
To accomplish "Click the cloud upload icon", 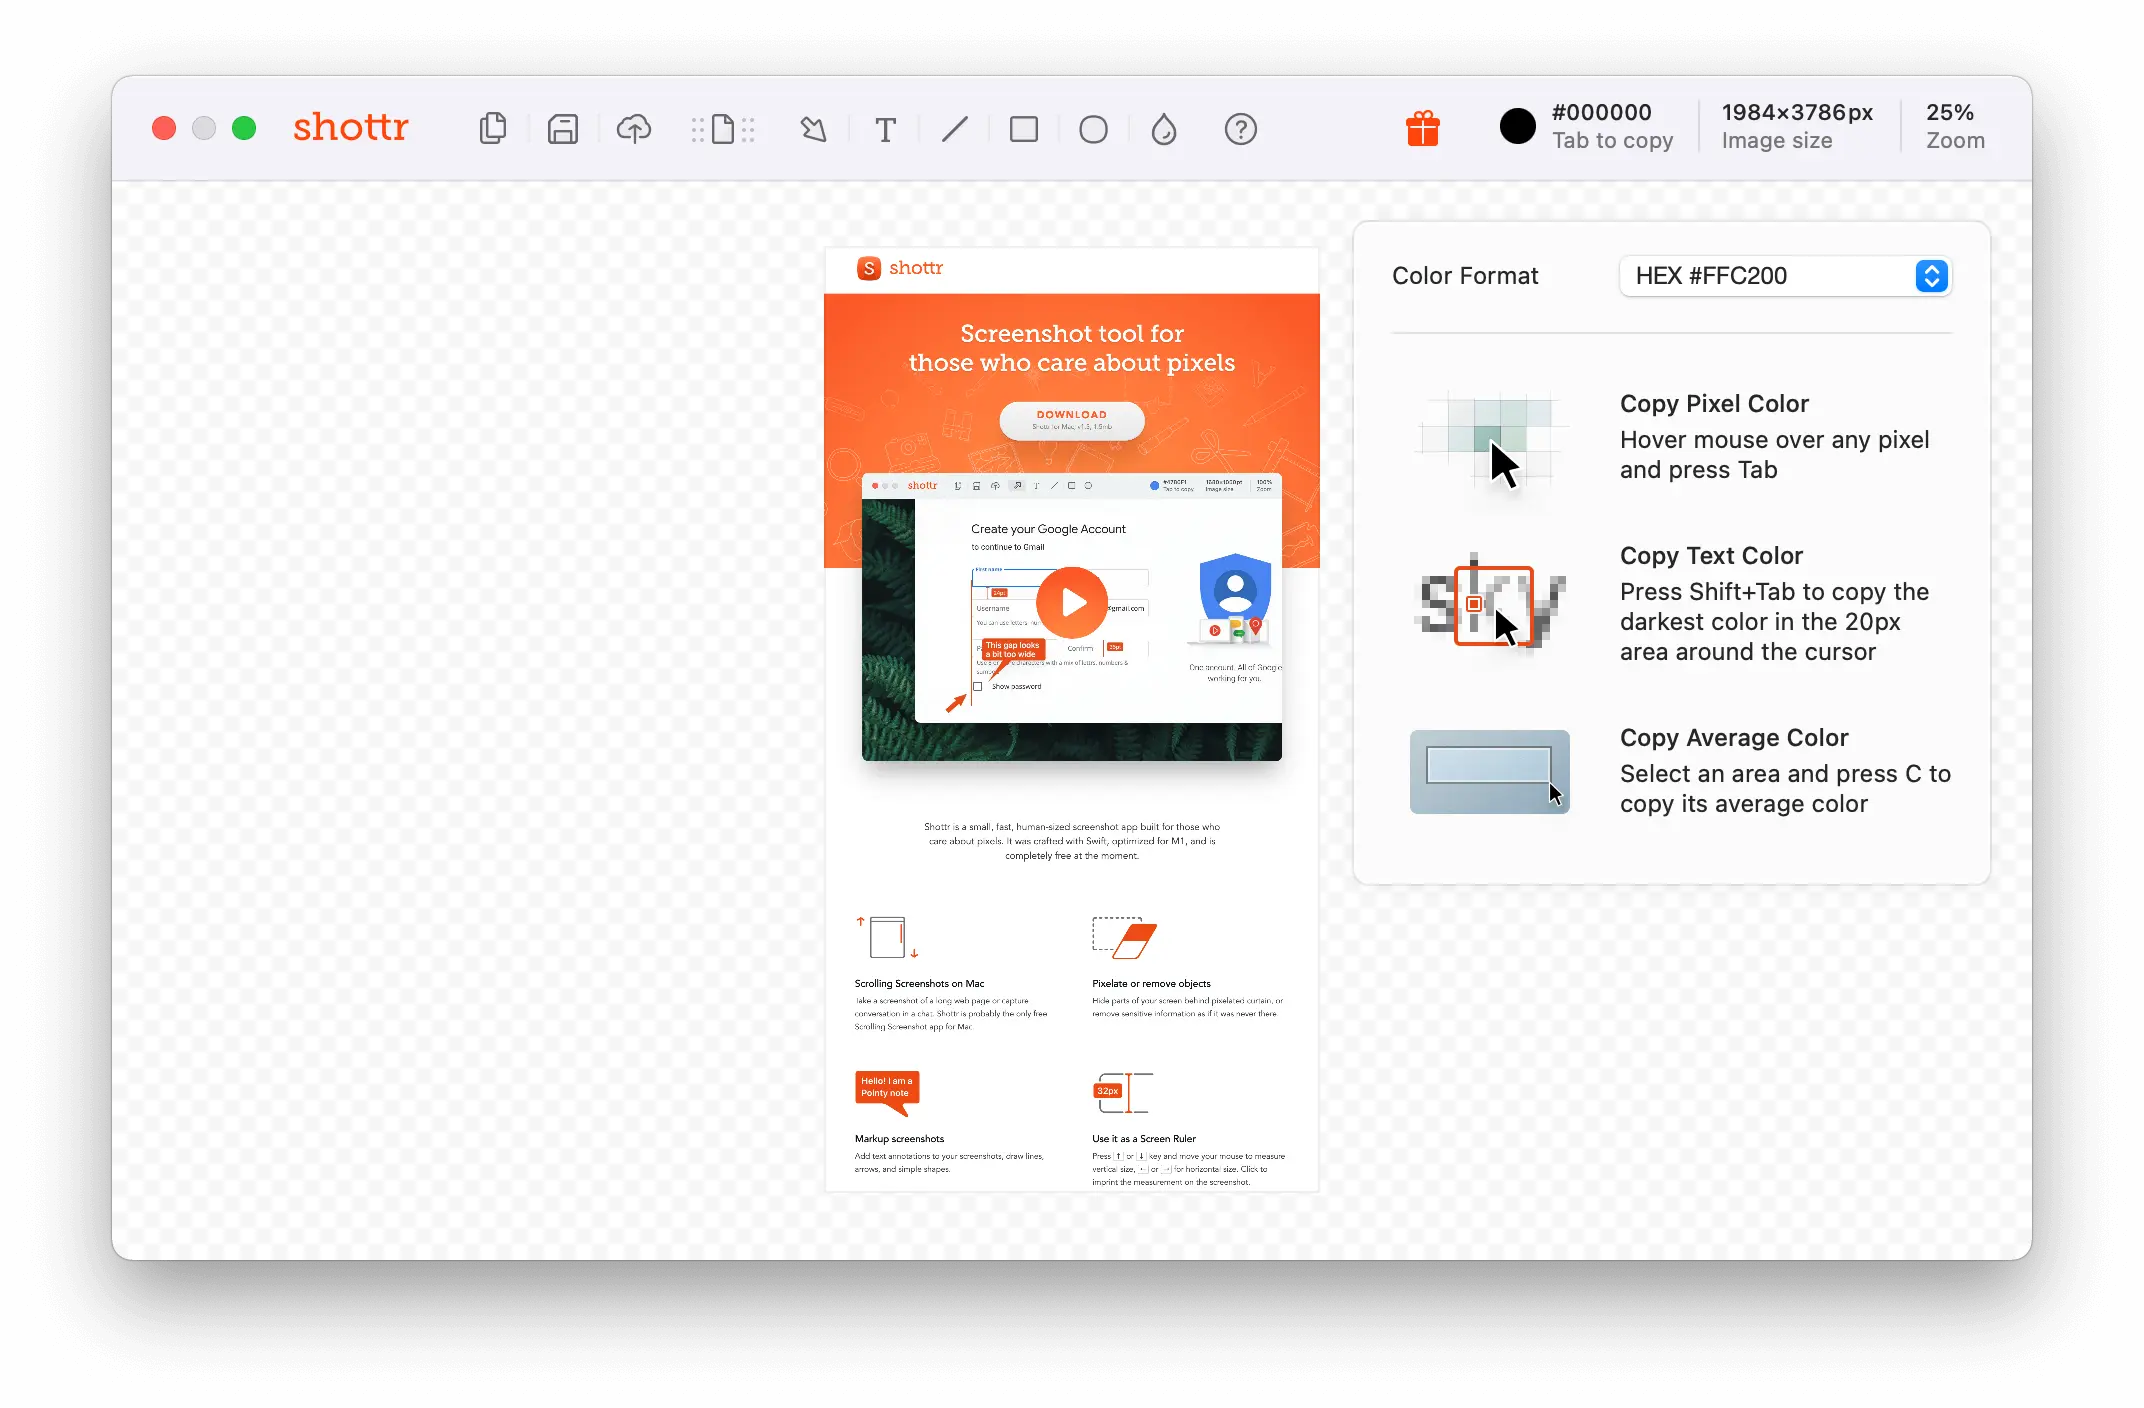I will pyautogui.click(x=634, y=129).
